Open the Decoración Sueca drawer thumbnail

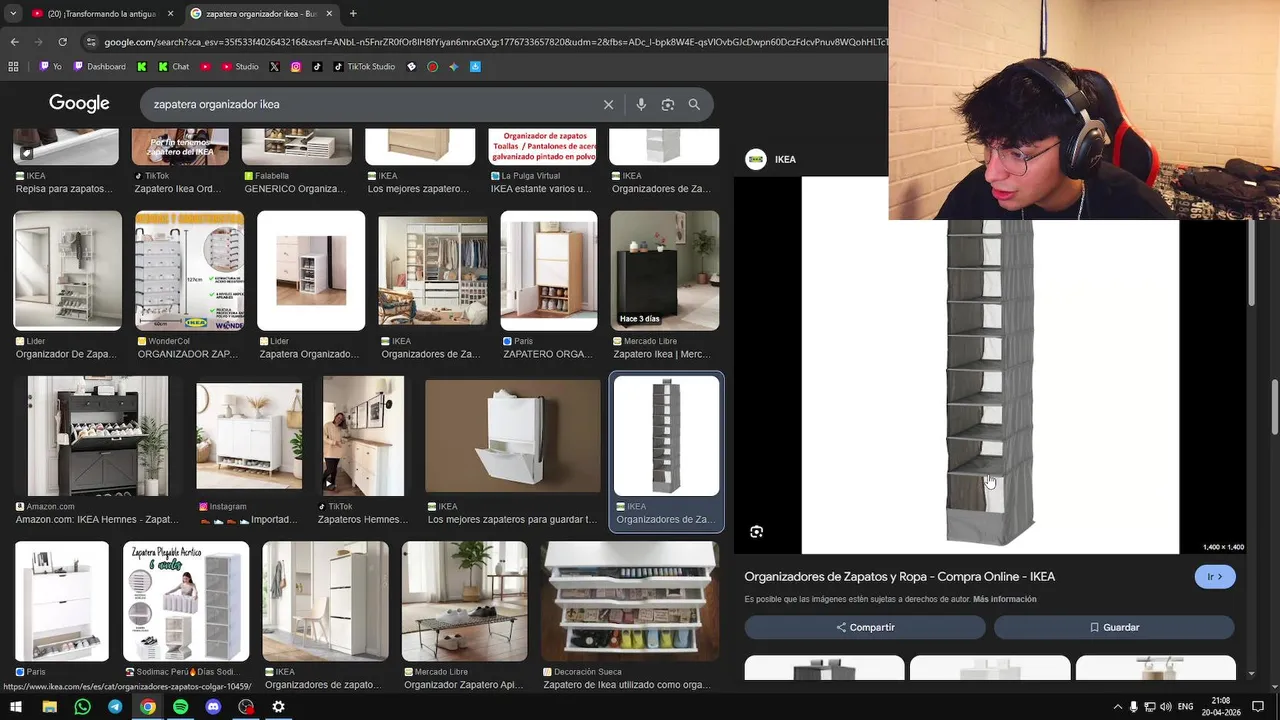pyautogui.click(x=630, y=601)
